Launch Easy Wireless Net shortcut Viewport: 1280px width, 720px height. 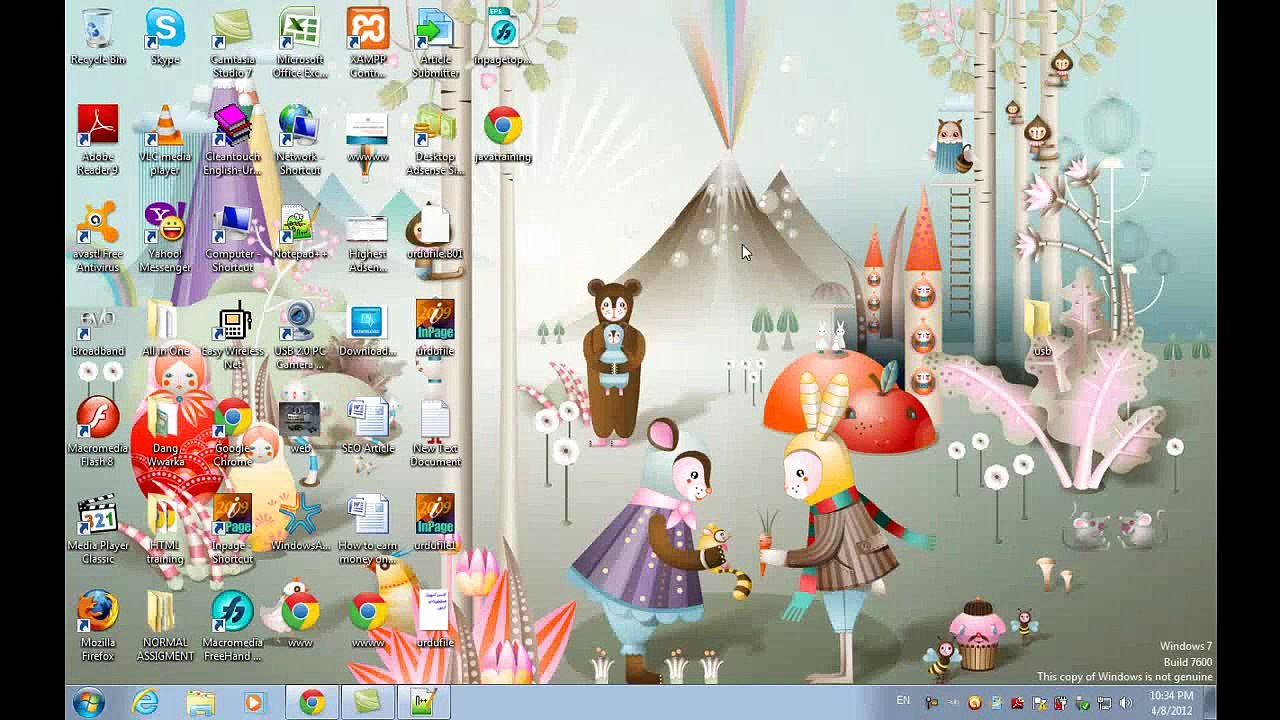(x=232, y=334)
